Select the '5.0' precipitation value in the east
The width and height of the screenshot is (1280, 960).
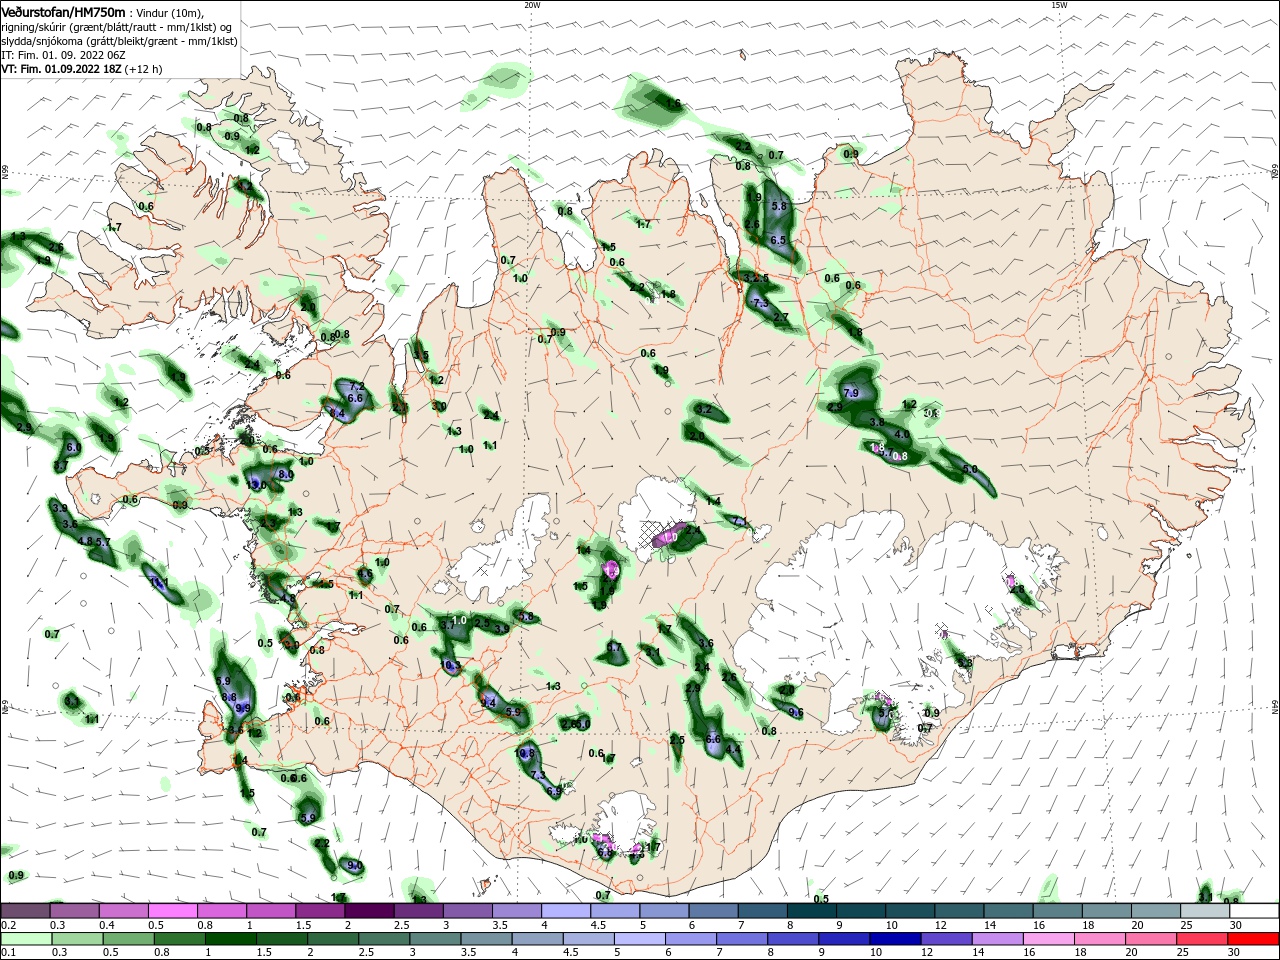pyautogui.click(x=970, y=469)
